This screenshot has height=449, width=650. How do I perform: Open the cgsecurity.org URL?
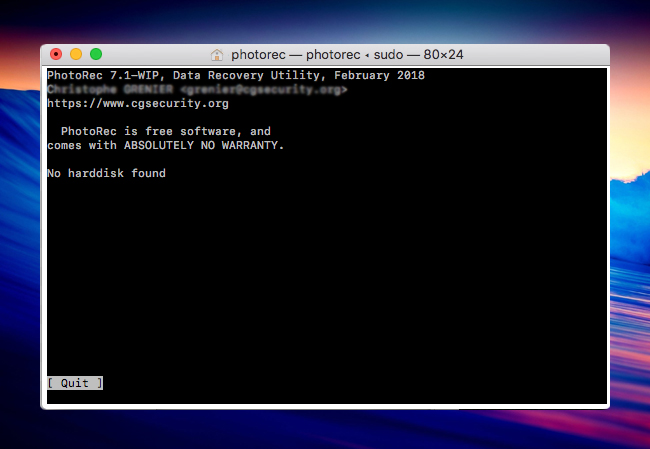138,103
